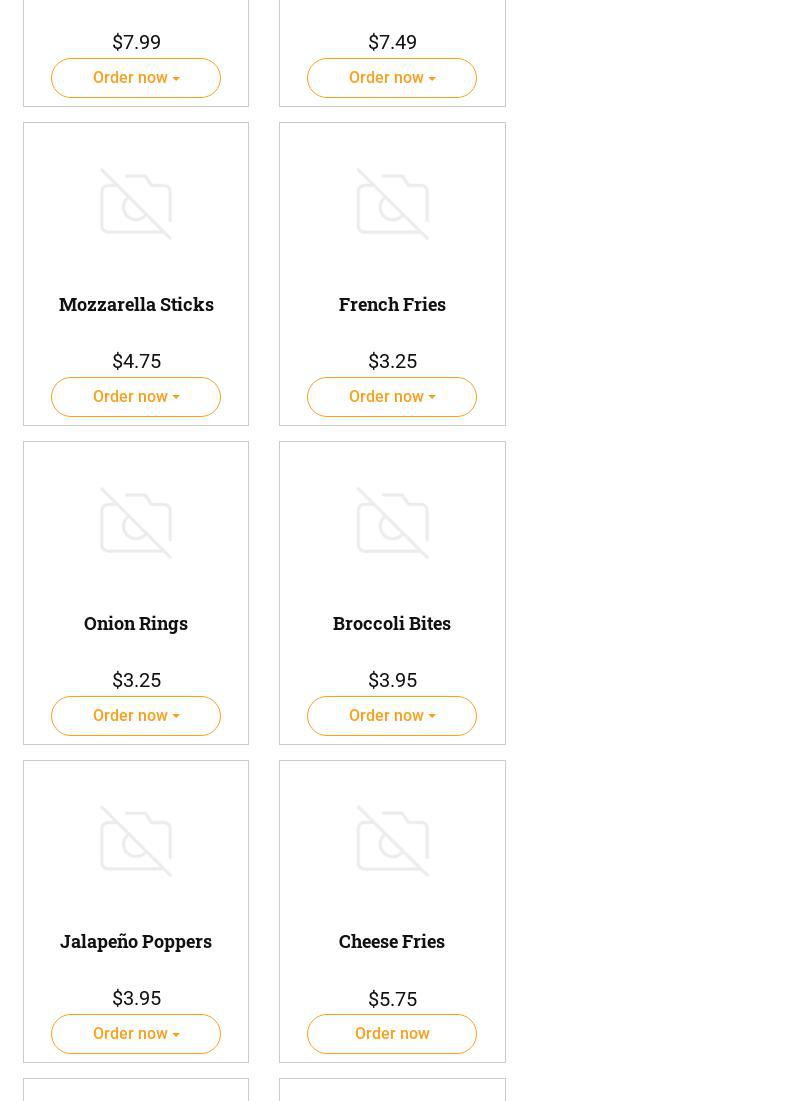Open Order now dropdown for Jalapeño Poppers

[x=136, y=1034]
